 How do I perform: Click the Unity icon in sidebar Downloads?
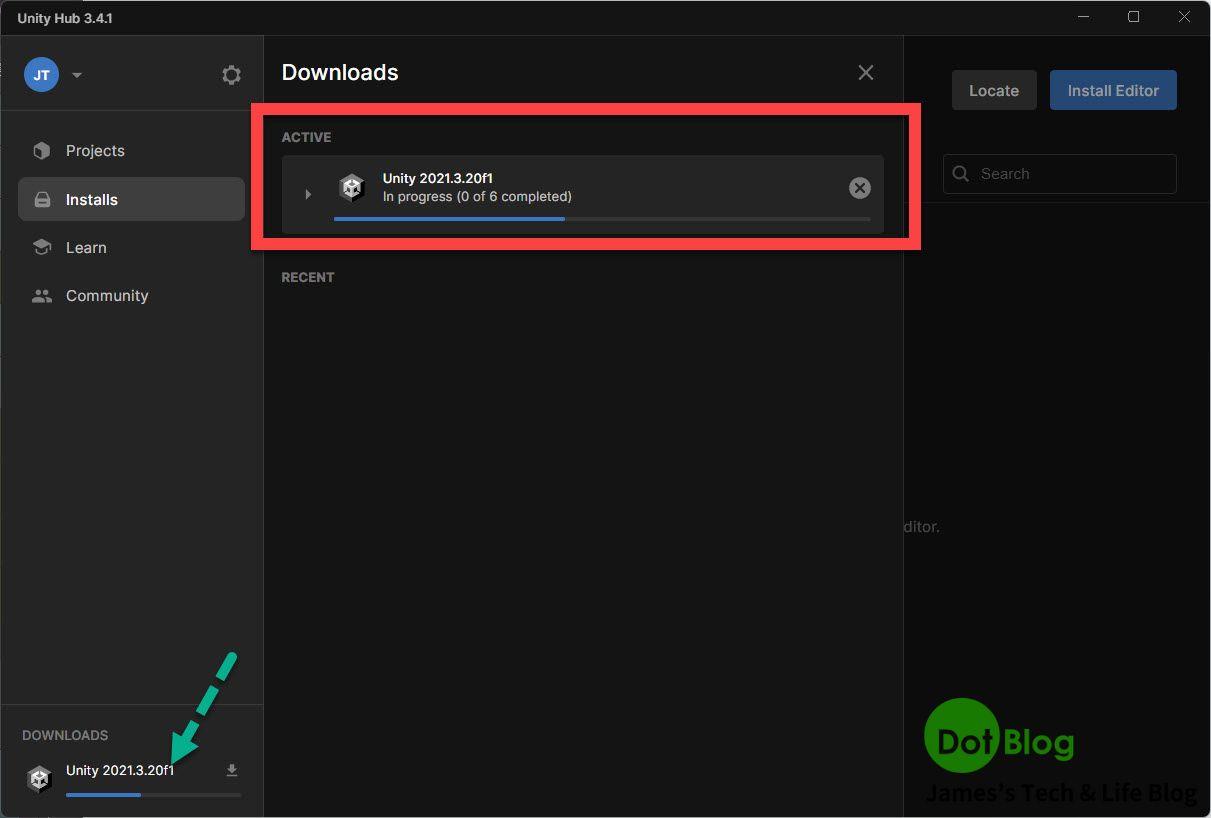39,779
